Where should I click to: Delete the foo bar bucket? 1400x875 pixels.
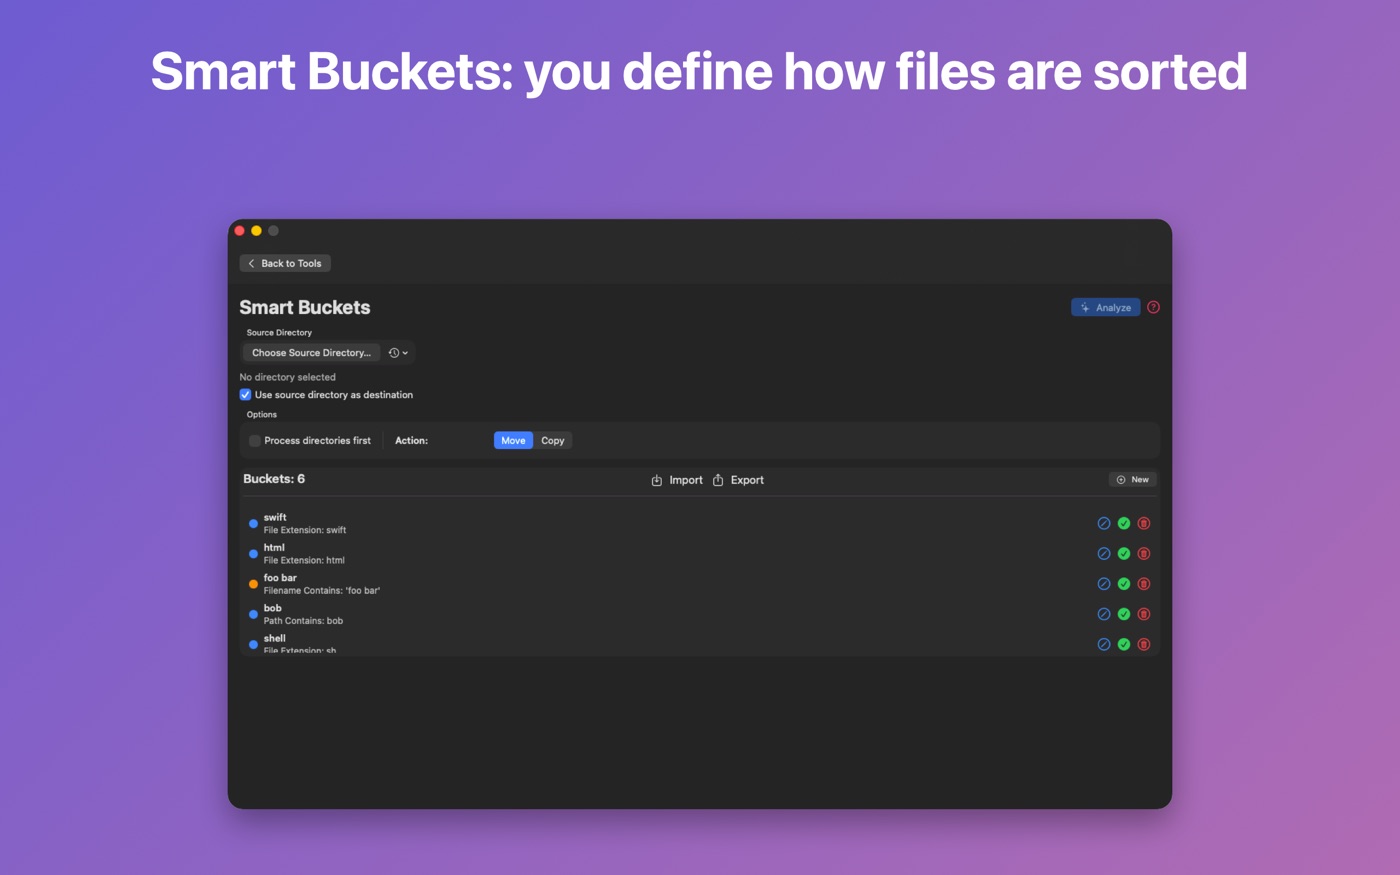click(x=1144, y=584)
